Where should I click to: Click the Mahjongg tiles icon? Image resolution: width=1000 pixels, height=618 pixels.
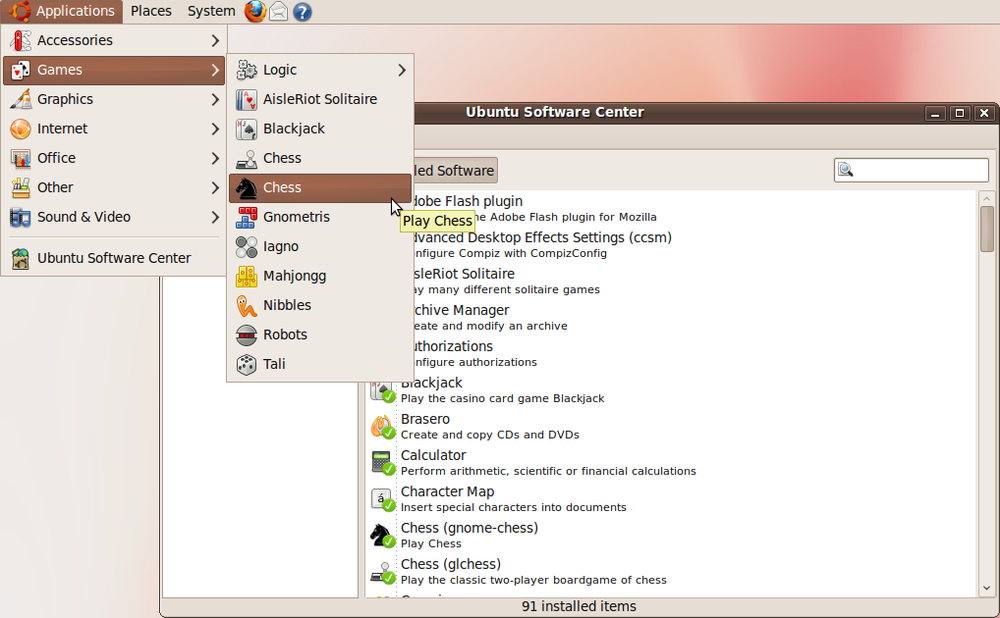[246, 276]
